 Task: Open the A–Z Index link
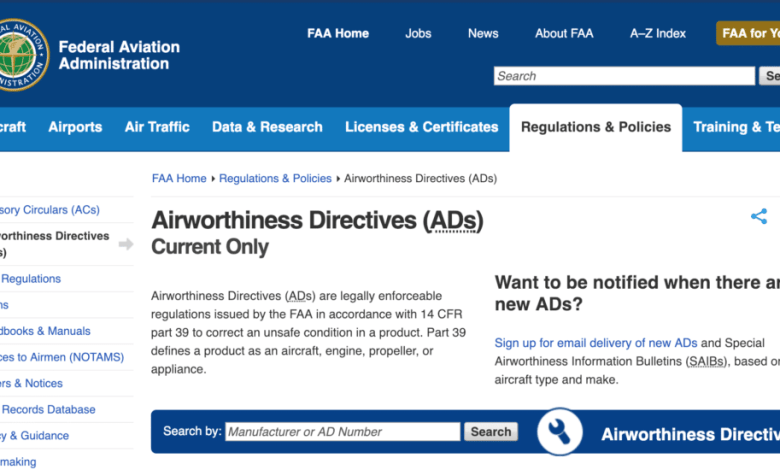[658, 33]
